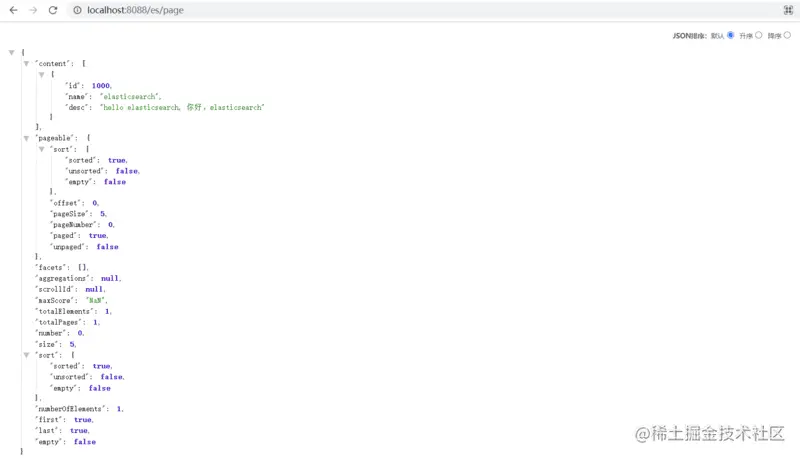This screenshot has height=458, width=800.
Task: Open the QR code icon in address bar
Action: pos(788,10)
